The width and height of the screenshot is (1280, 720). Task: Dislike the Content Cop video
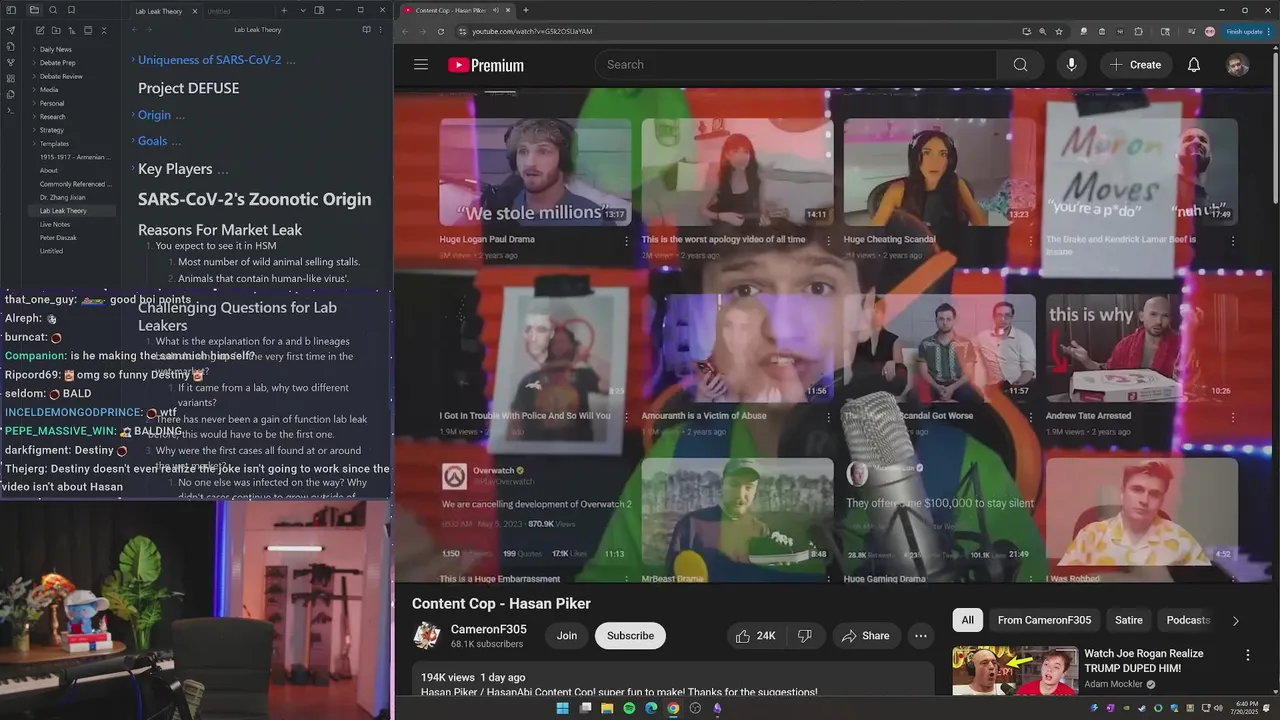tap(804, 636)
